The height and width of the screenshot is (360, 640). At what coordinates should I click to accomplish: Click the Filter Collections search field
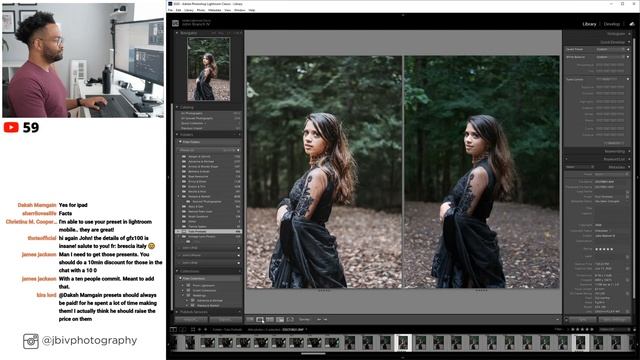click(x=210, y=279)
